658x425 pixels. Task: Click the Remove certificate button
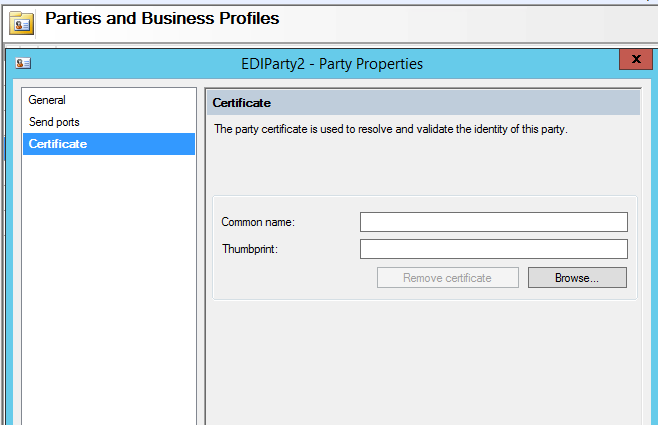point(448,278)
